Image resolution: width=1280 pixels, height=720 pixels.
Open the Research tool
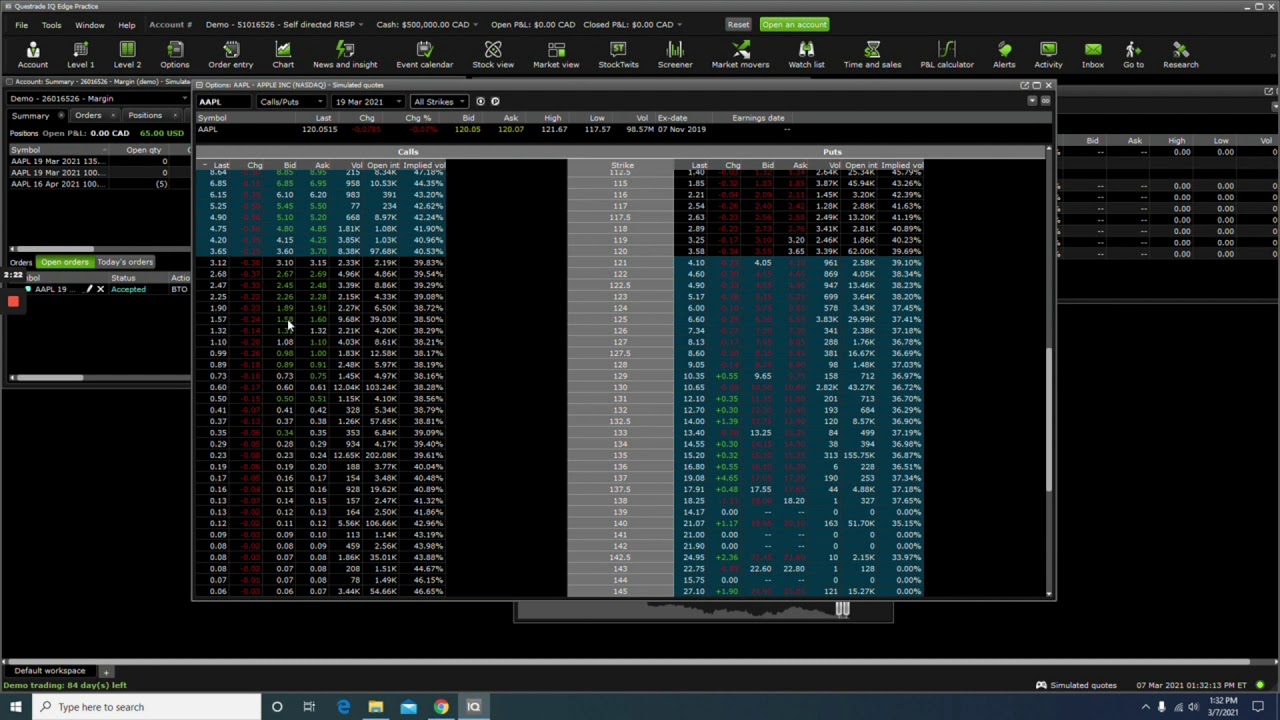pos(1180,54)
